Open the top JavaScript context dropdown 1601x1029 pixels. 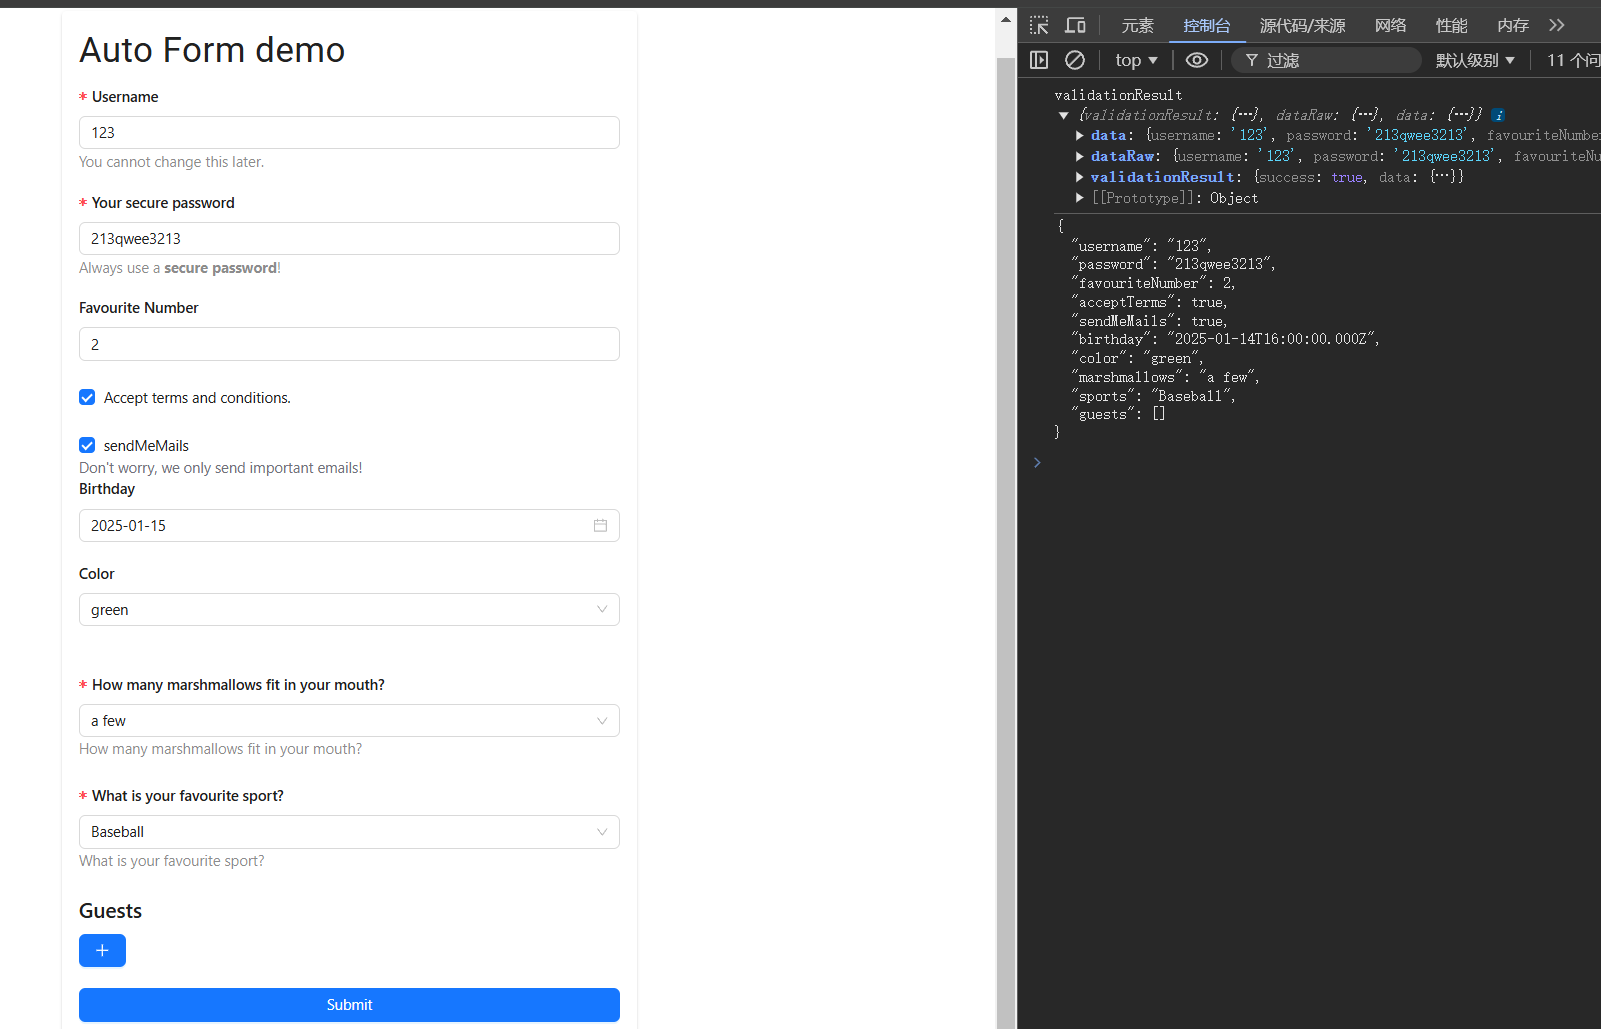[x=1136, y=60]
